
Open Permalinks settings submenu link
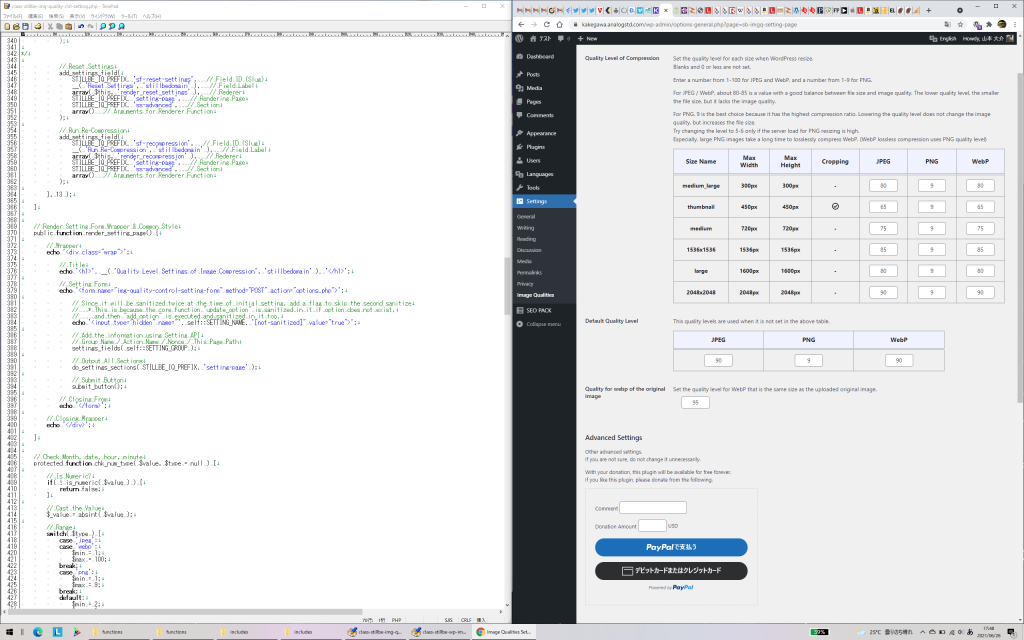click(529, 272)
